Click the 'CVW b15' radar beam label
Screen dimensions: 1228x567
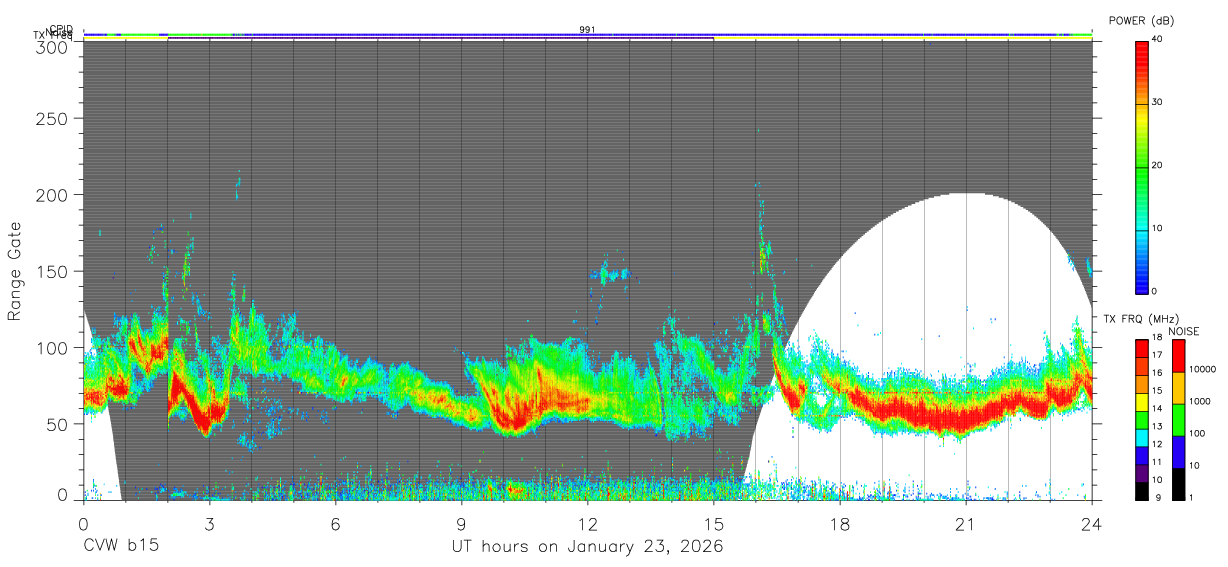pos(121,547)
